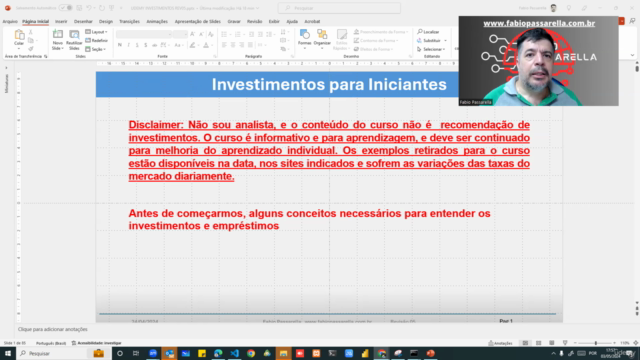Click the zoom slider in status bar

coord(596,343)
